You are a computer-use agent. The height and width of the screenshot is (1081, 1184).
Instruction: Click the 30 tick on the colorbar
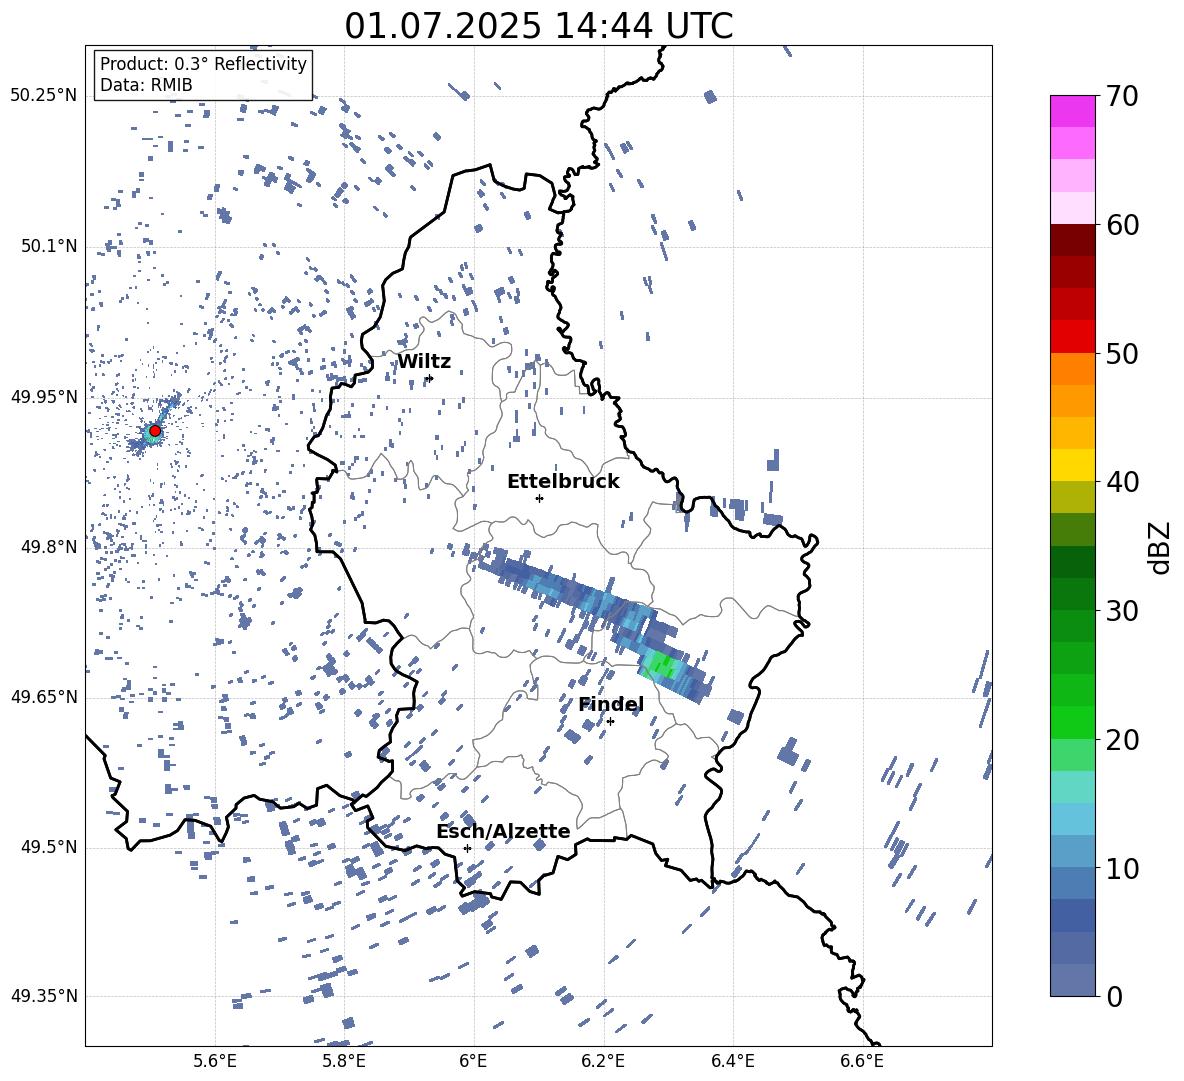pyautogui.click(x=1122, y=610)
